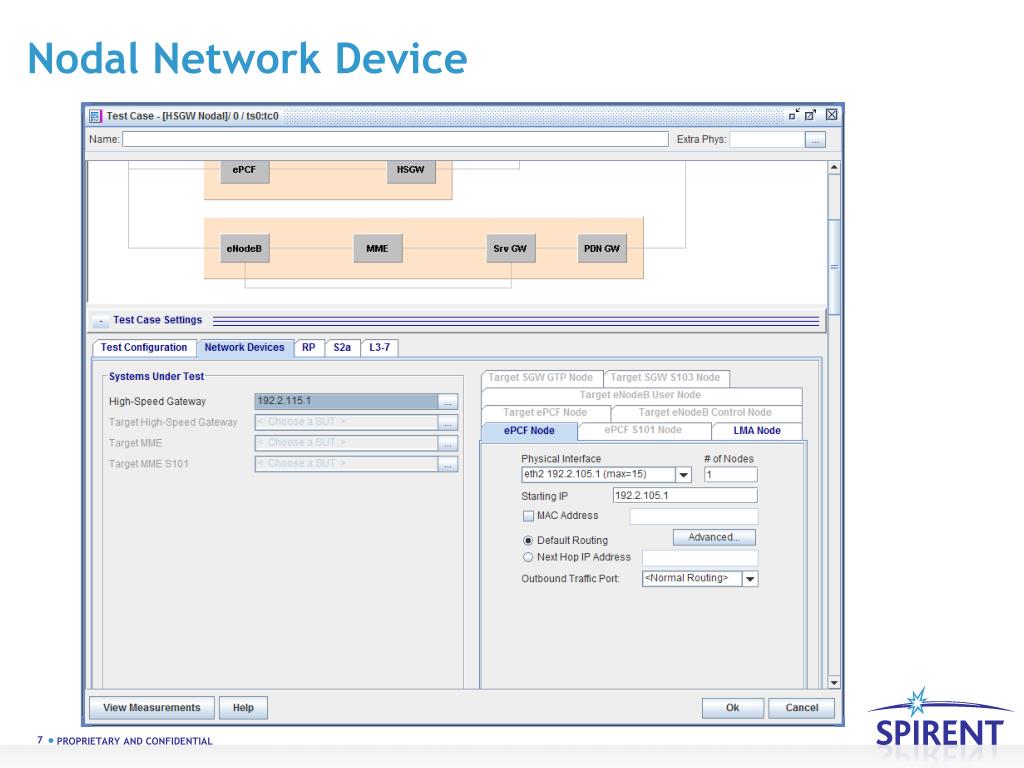
Task: Select the HSGW node in diagram
Action: [411, 170]
